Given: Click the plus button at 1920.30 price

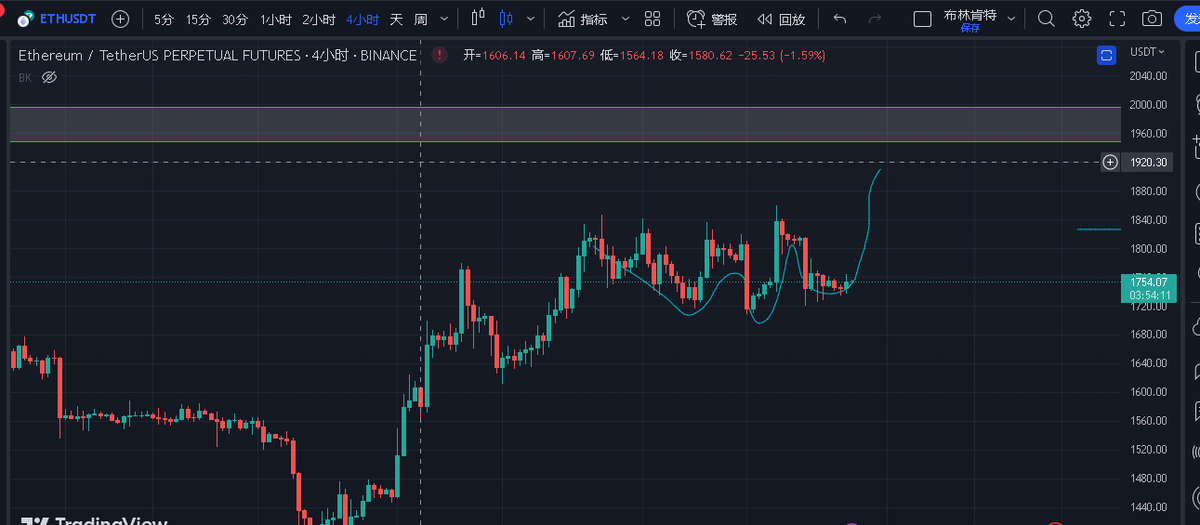Looking at the screenshot, I should coord(1110,162).
